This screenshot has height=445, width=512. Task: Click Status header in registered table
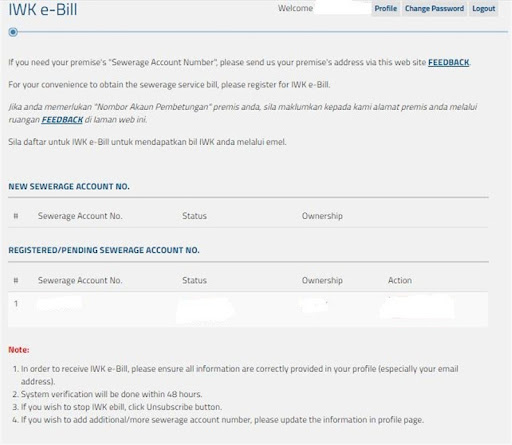pyautogui.click(x=194, y=280)
